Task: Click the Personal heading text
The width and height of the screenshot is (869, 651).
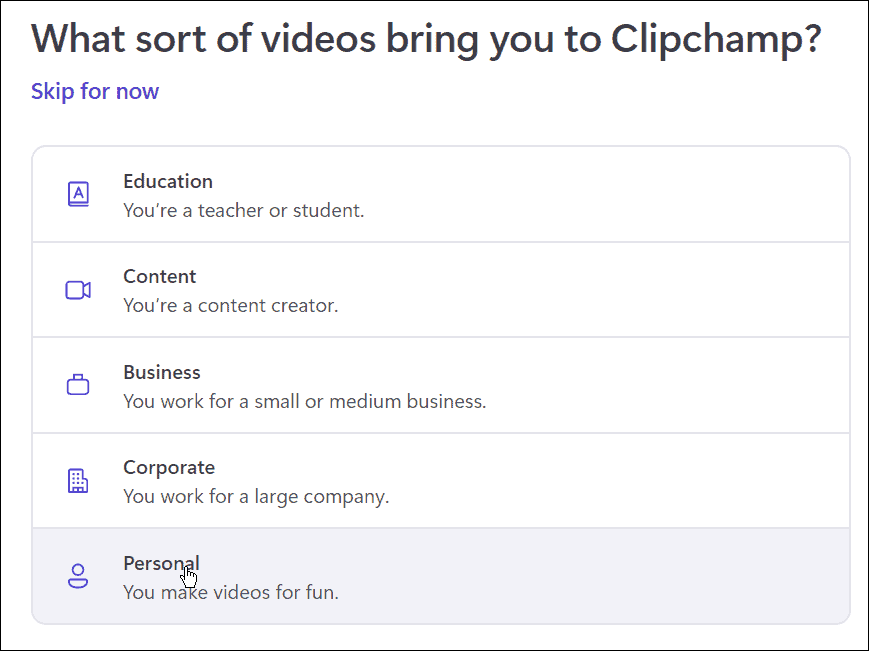Action: (161, 563)
